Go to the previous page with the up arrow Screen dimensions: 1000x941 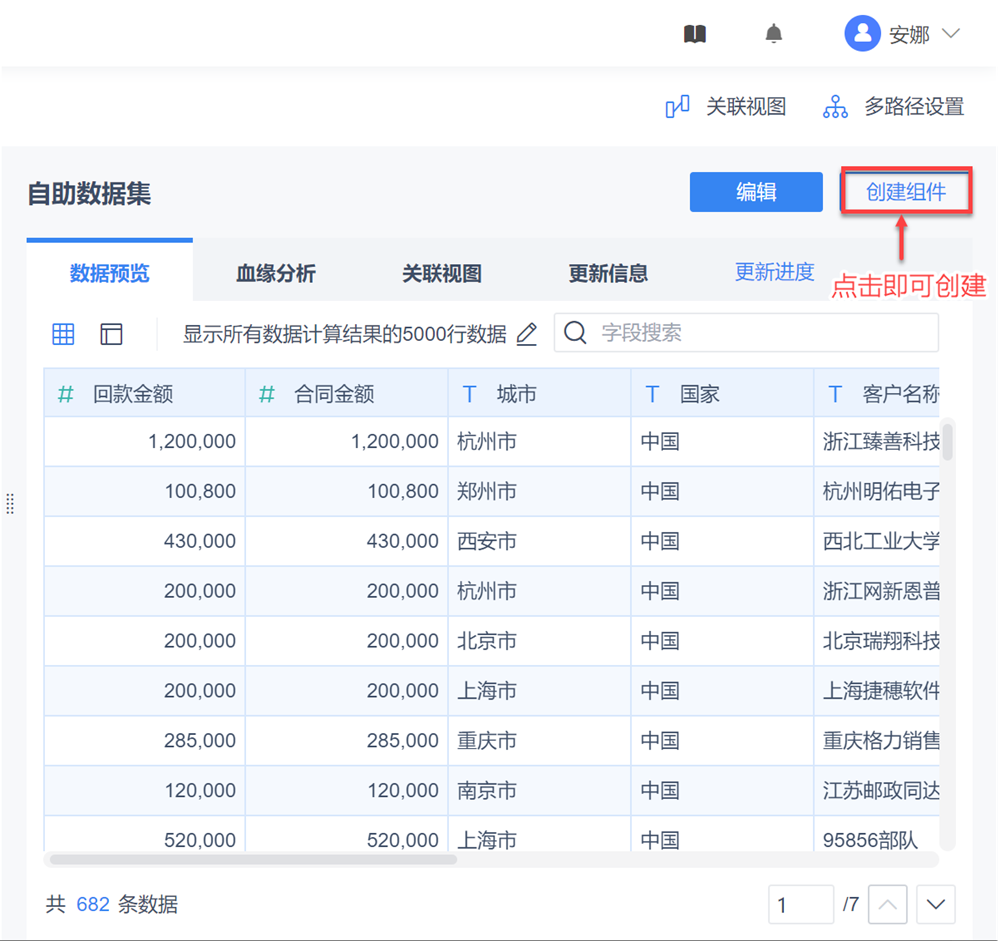[x=888, y=905]
